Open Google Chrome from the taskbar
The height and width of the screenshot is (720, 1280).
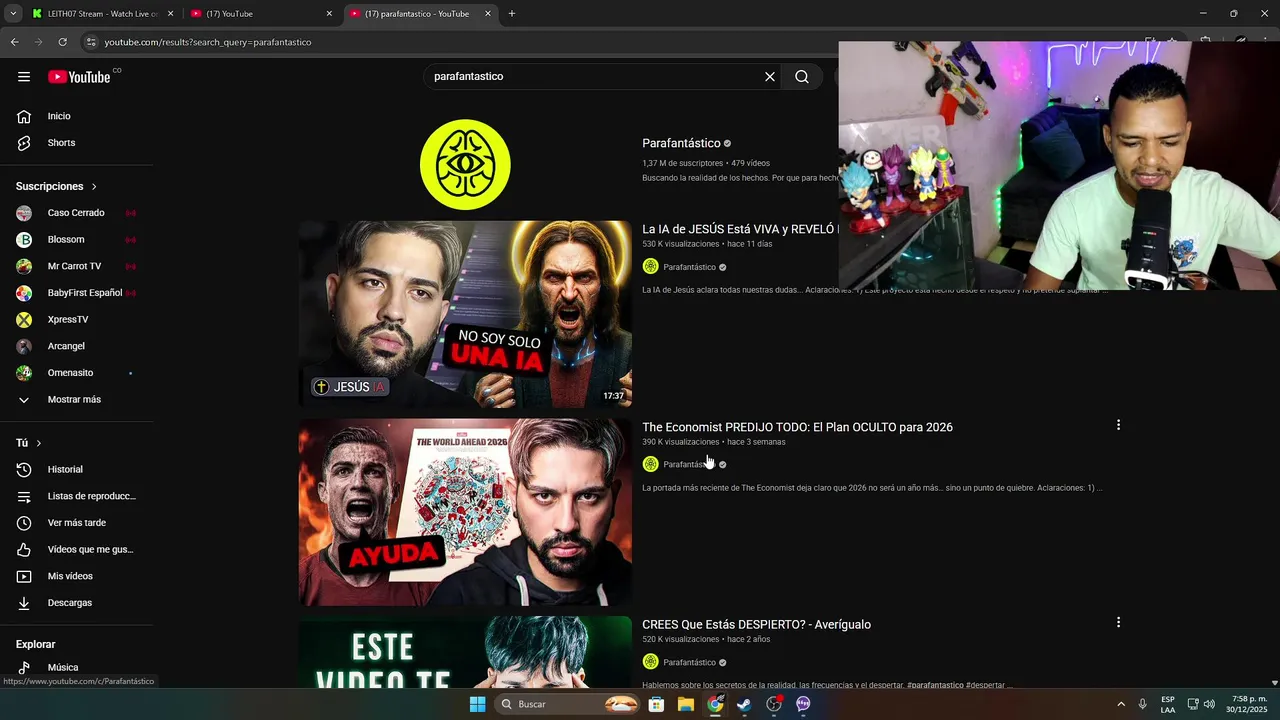click(x=715, y=704)
